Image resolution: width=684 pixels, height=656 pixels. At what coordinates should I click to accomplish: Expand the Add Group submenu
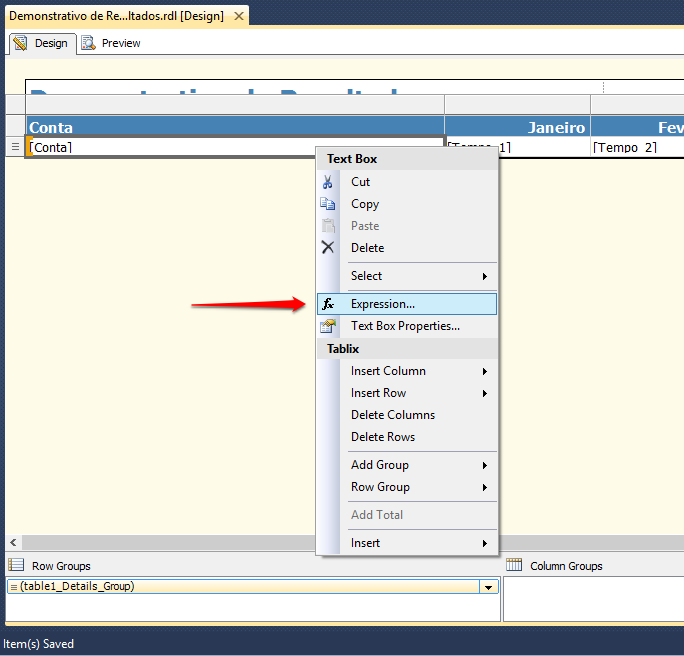407,465
